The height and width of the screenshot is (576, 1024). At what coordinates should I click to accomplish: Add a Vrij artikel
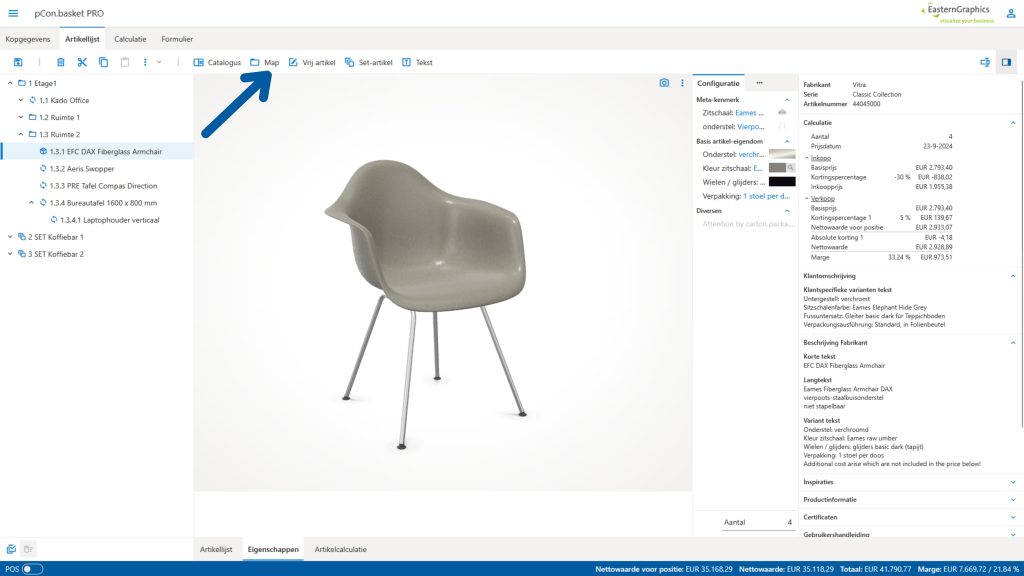[312, 62]
